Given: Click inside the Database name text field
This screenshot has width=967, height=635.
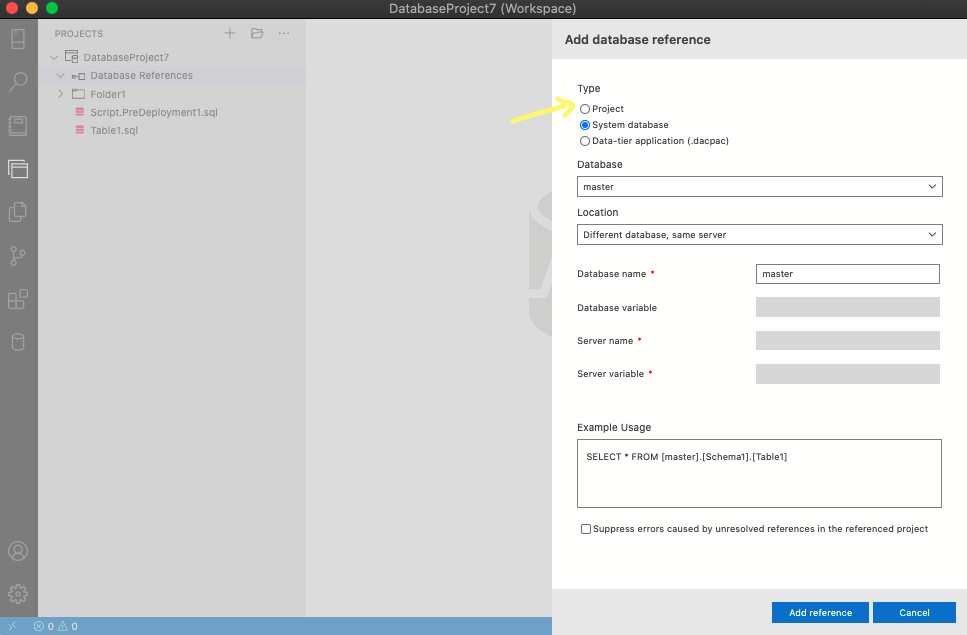Looking at the screenshot, I should coord(847,273).
